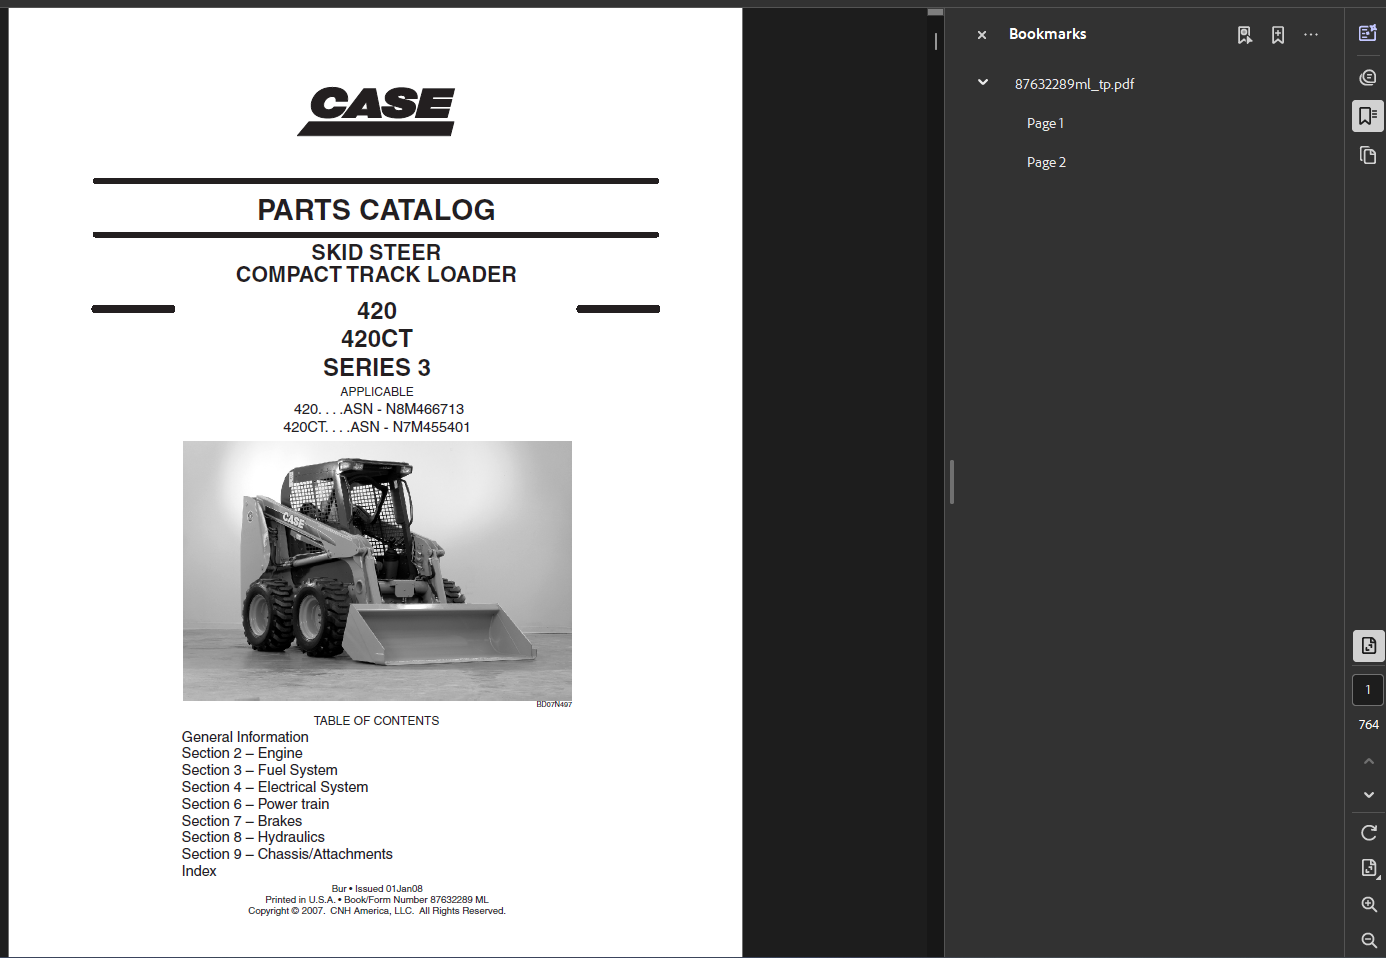The width and height of the screenshot is (1386, 958).
Task: Click the 'Copyright © 2007' footer line
Action: [x=377, y=911]
